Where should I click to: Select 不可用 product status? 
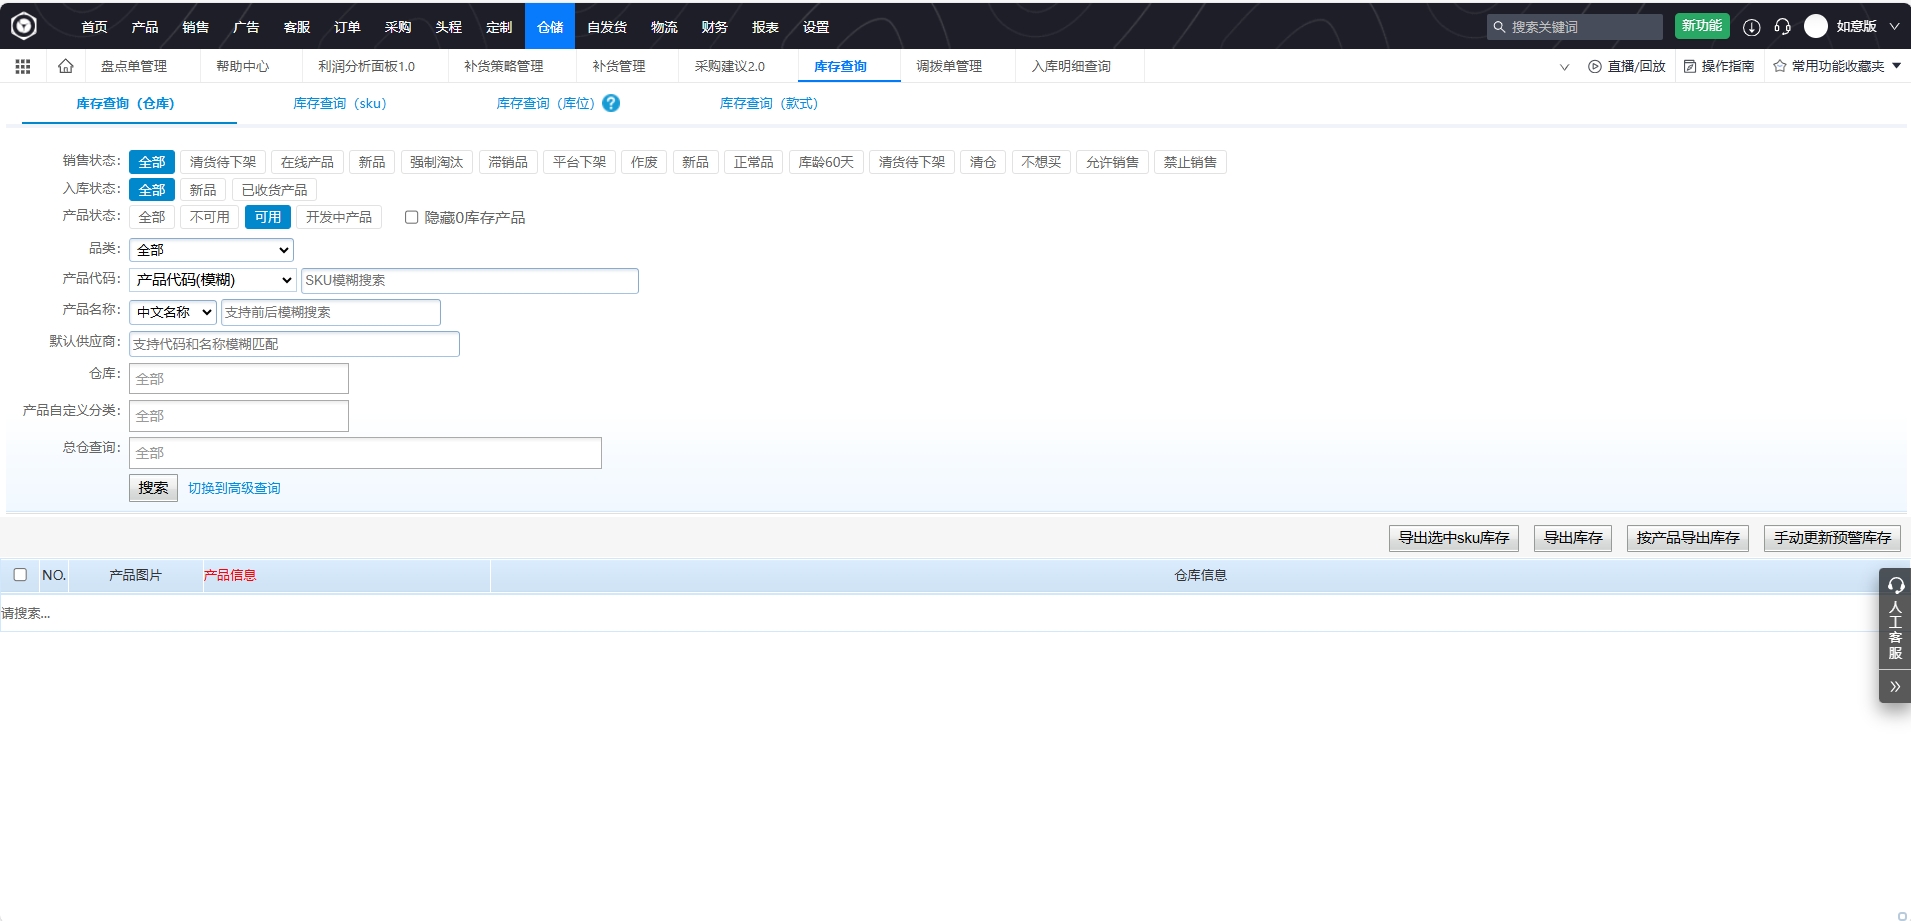209,217
